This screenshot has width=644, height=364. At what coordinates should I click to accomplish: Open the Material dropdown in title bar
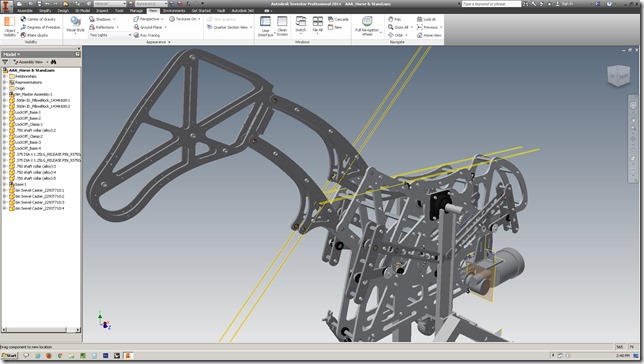pos(110,4)
